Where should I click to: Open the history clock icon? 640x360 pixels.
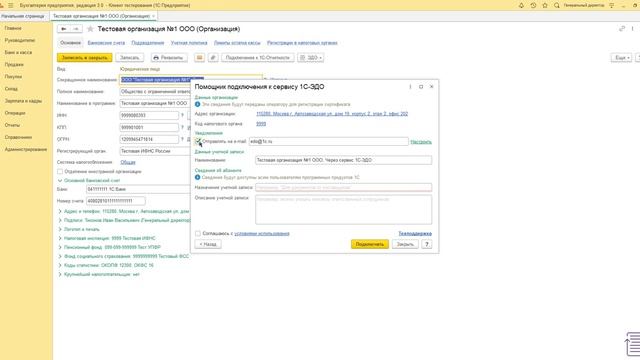(x=533, y=5)
